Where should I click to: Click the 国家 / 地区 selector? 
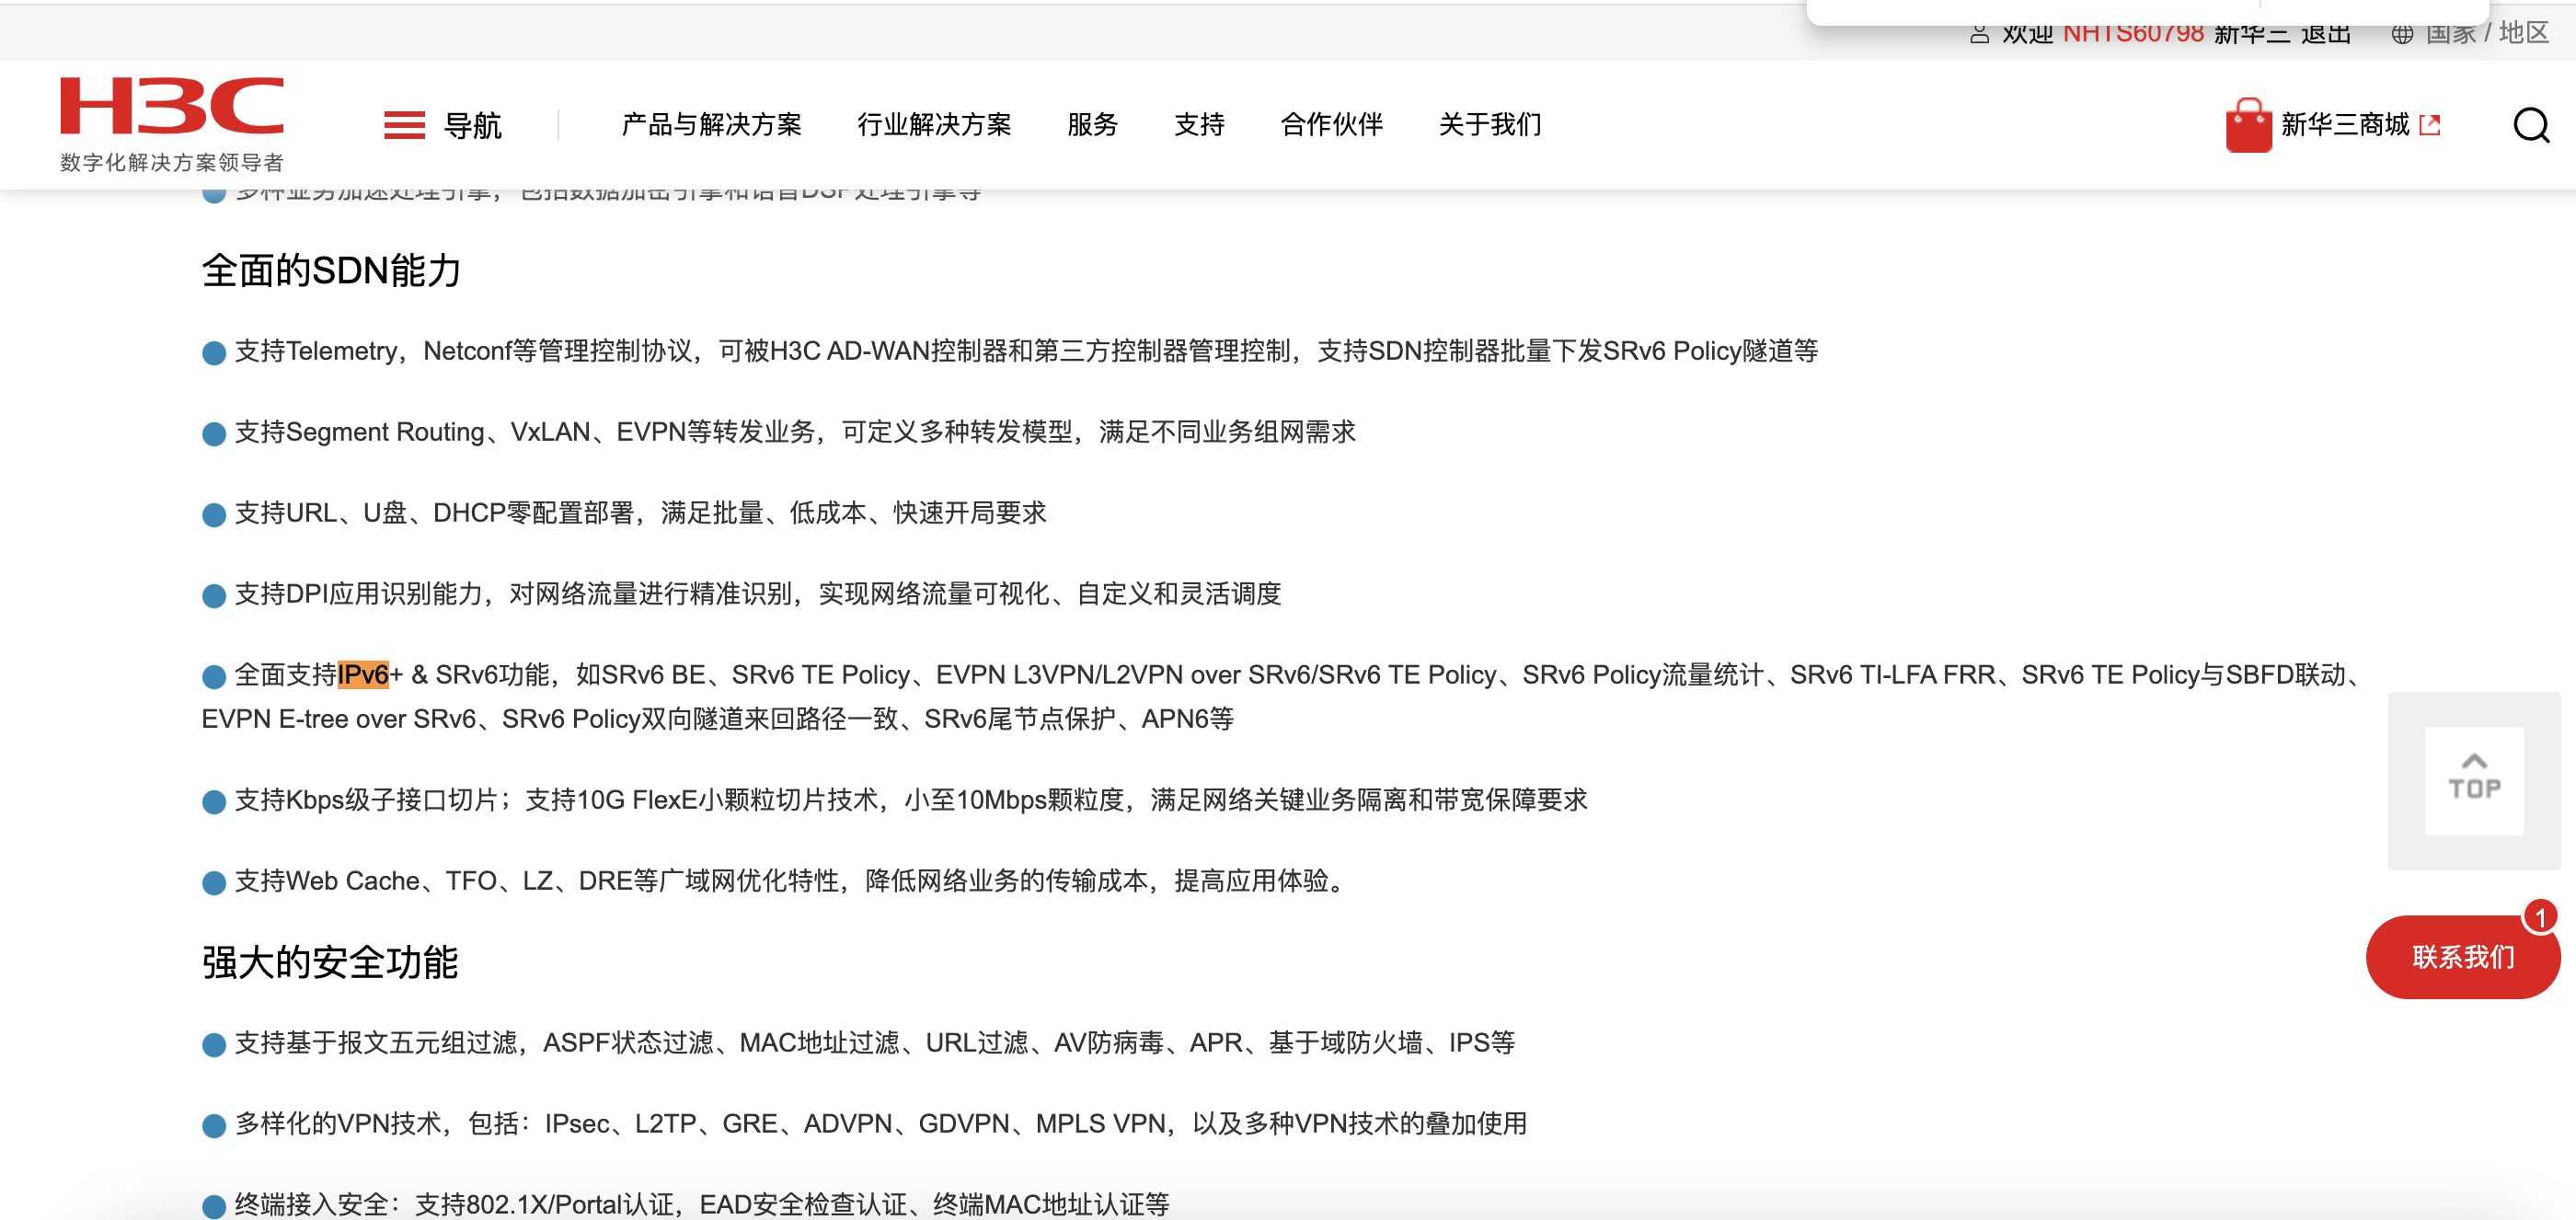click(x=2486, y=35)
